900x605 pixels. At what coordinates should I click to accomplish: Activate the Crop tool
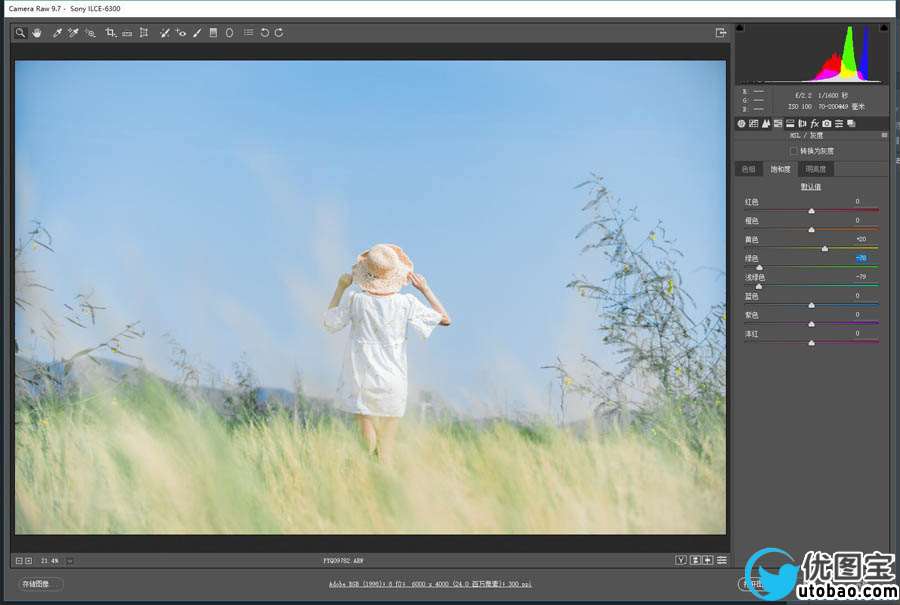111,33
